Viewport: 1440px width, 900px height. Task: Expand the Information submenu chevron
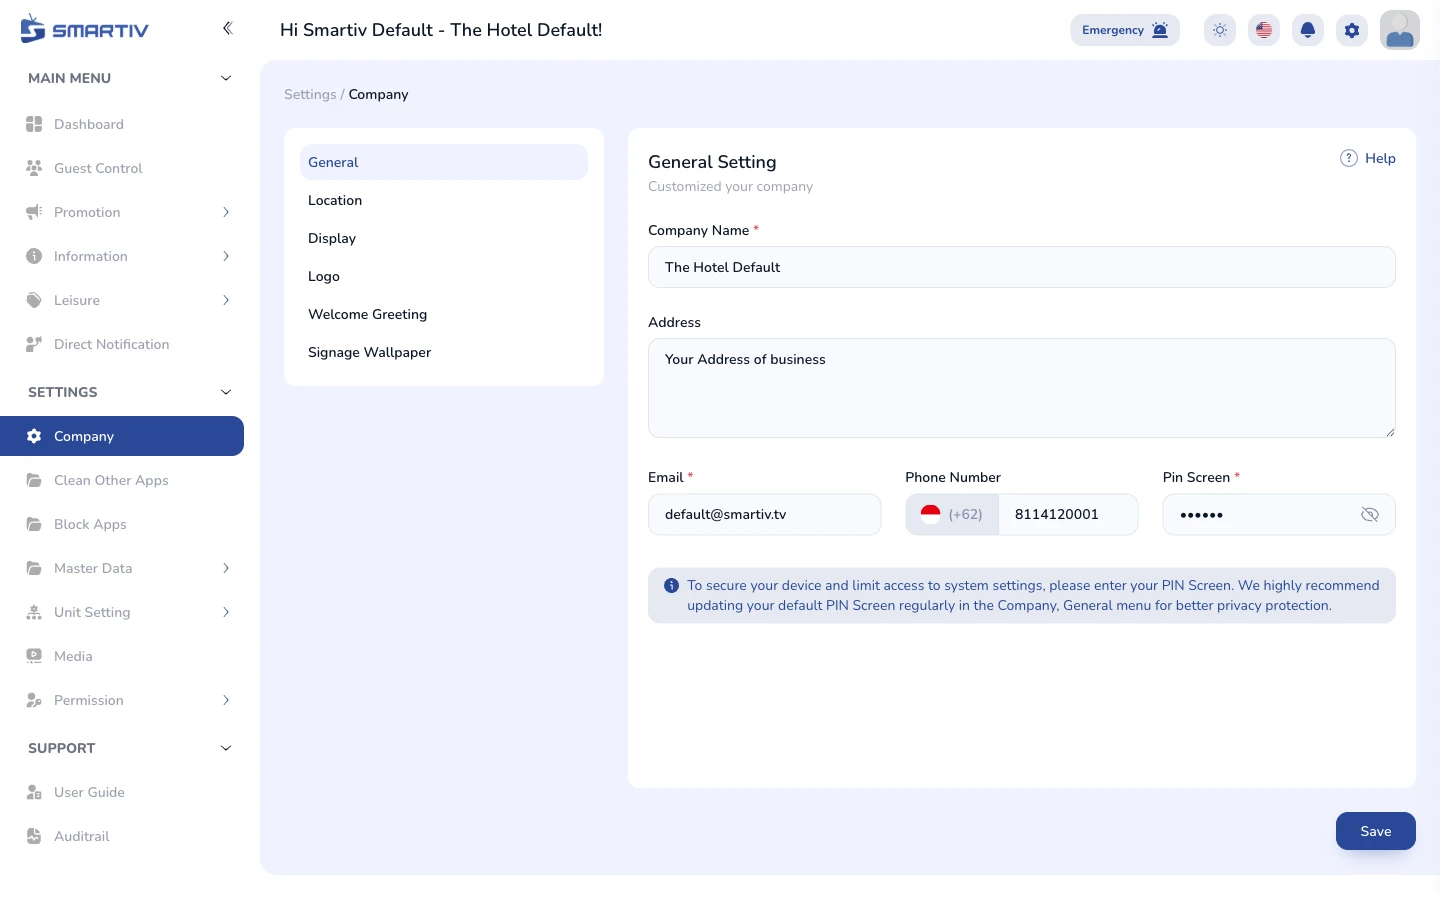coord(226,256)
